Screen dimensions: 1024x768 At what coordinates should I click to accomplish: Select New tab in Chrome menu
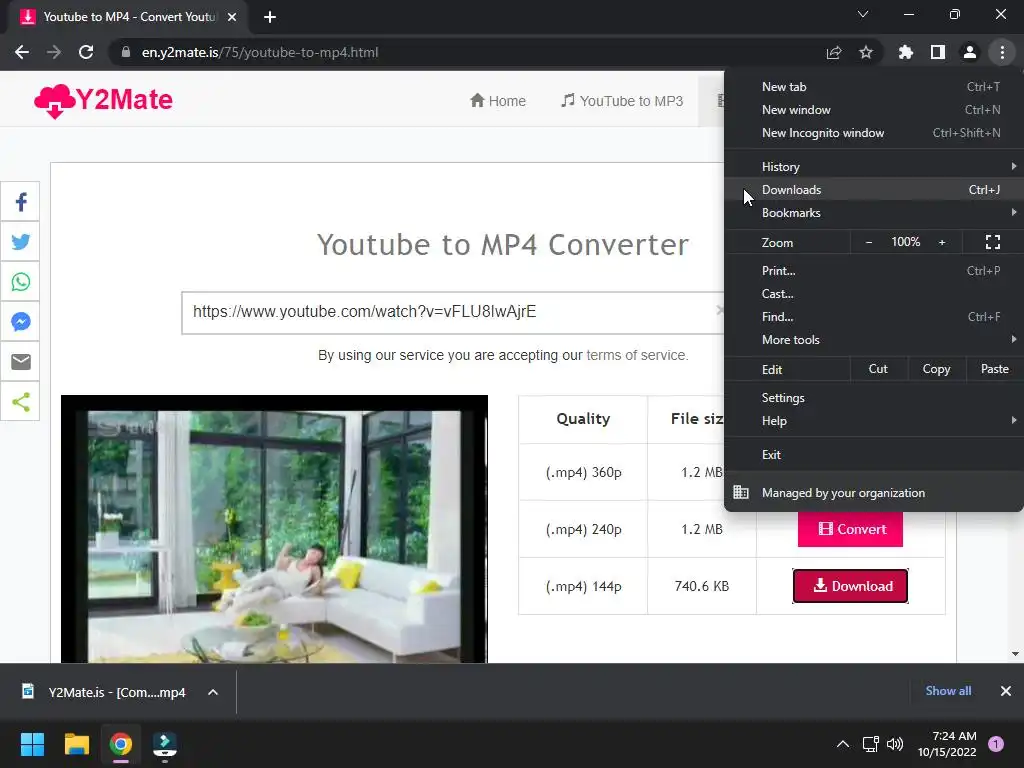[x=874, y=87]
